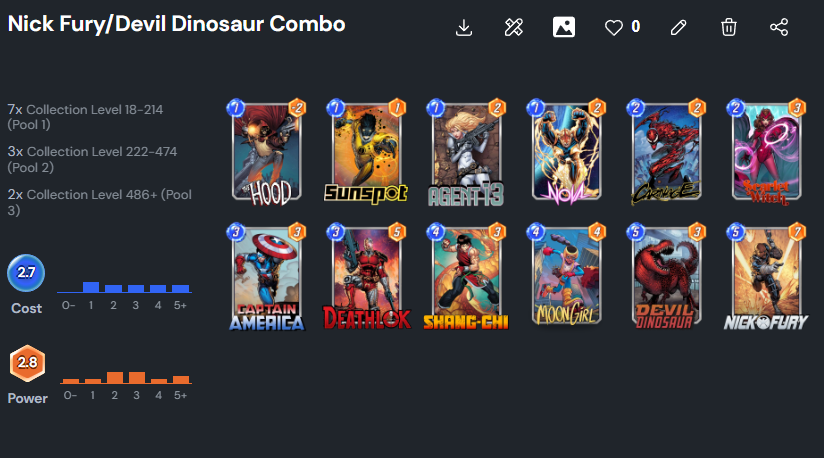Click the Nick Fury/Devil Dinosaur Combo title
The height and width of the screenshot is (458, 824).
(x=177, y=24)
